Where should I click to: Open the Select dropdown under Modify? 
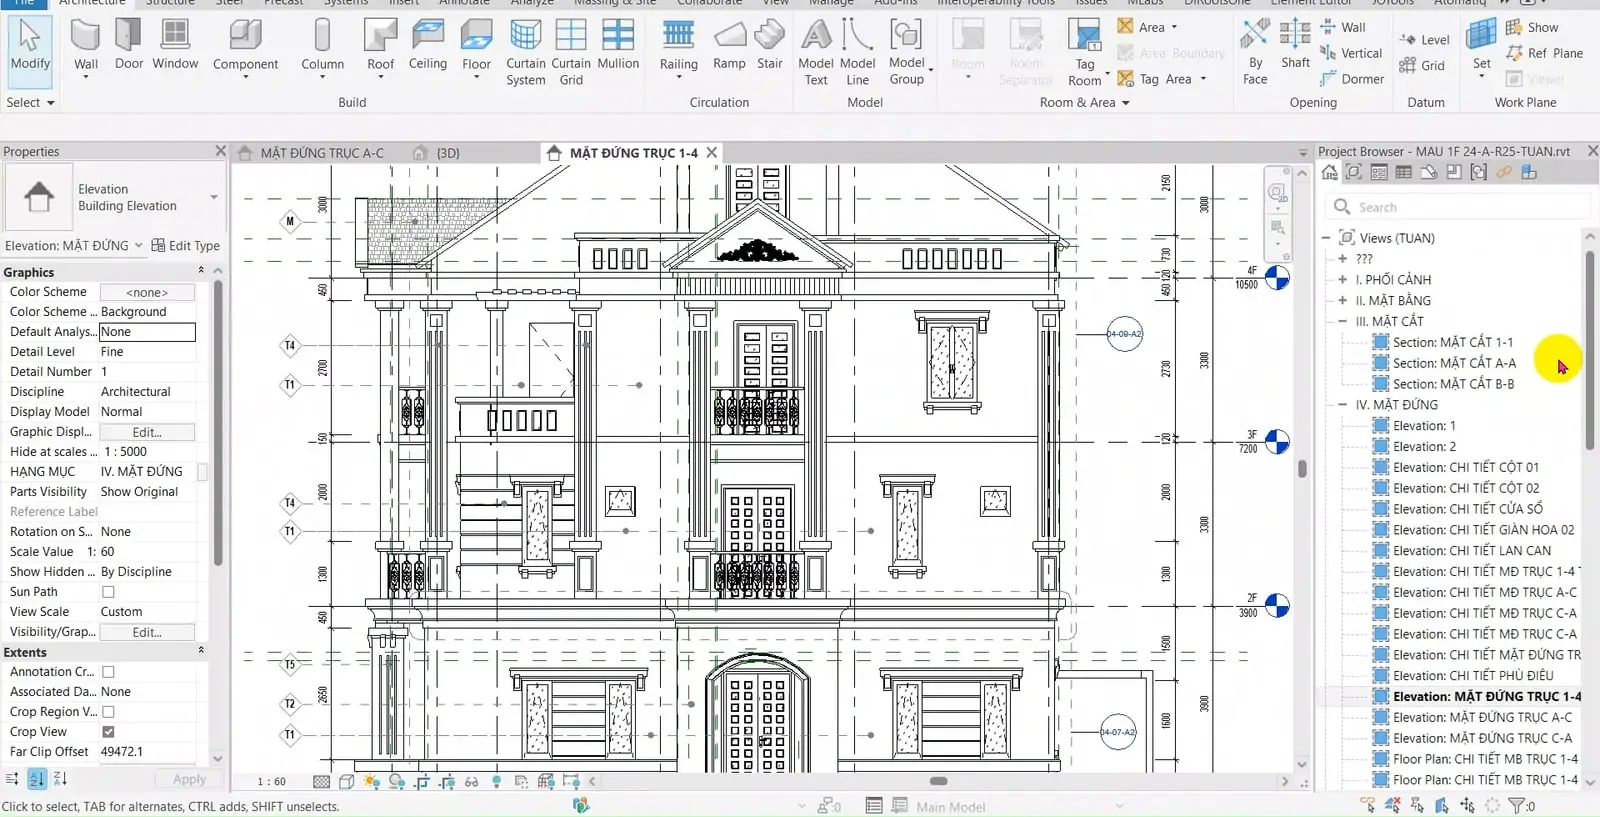tap(30, 102)
